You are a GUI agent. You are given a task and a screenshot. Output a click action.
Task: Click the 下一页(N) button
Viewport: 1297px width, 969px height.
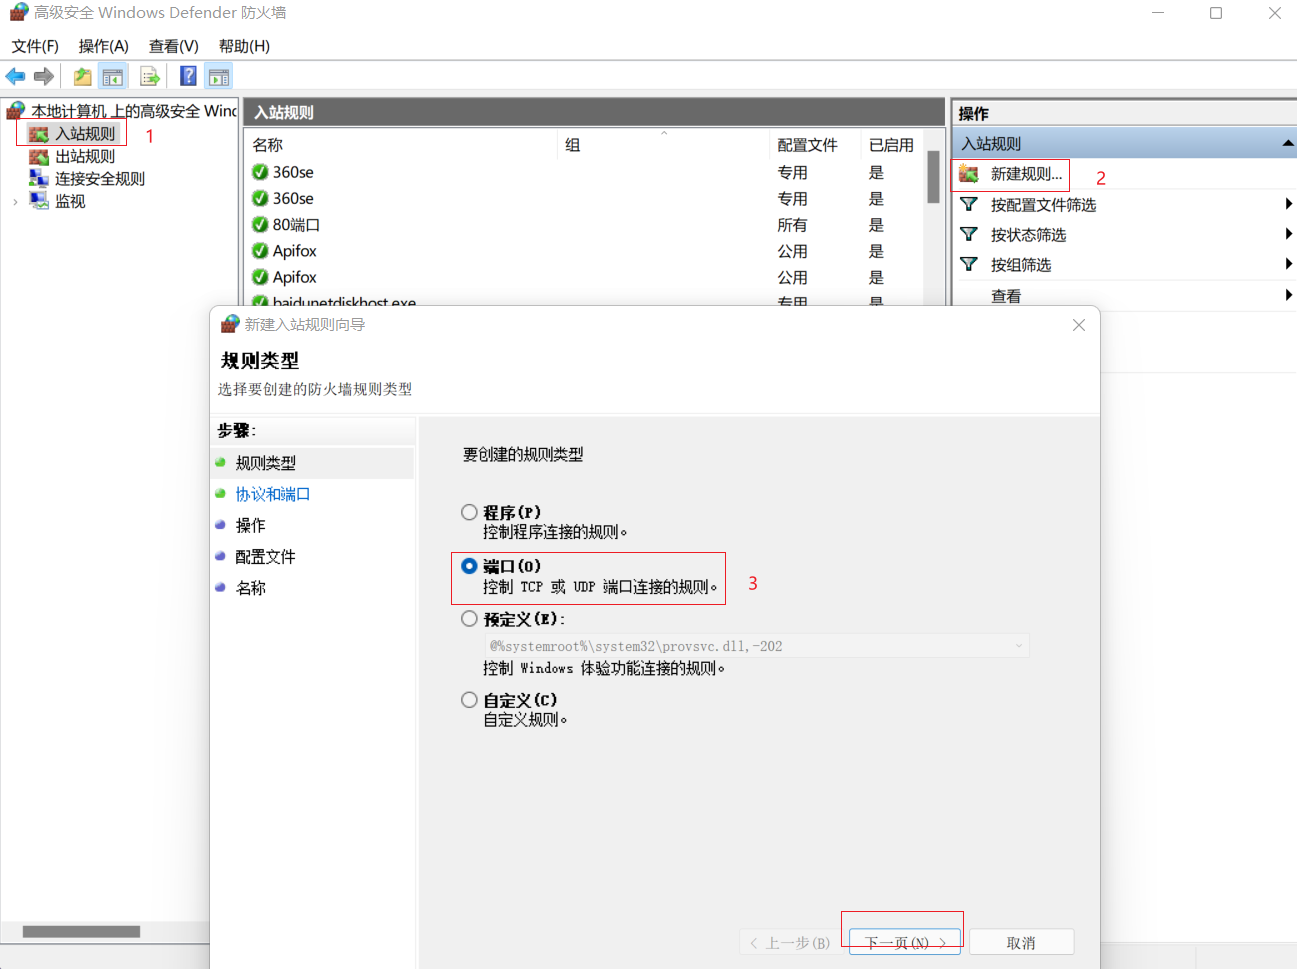pos(905,942)
